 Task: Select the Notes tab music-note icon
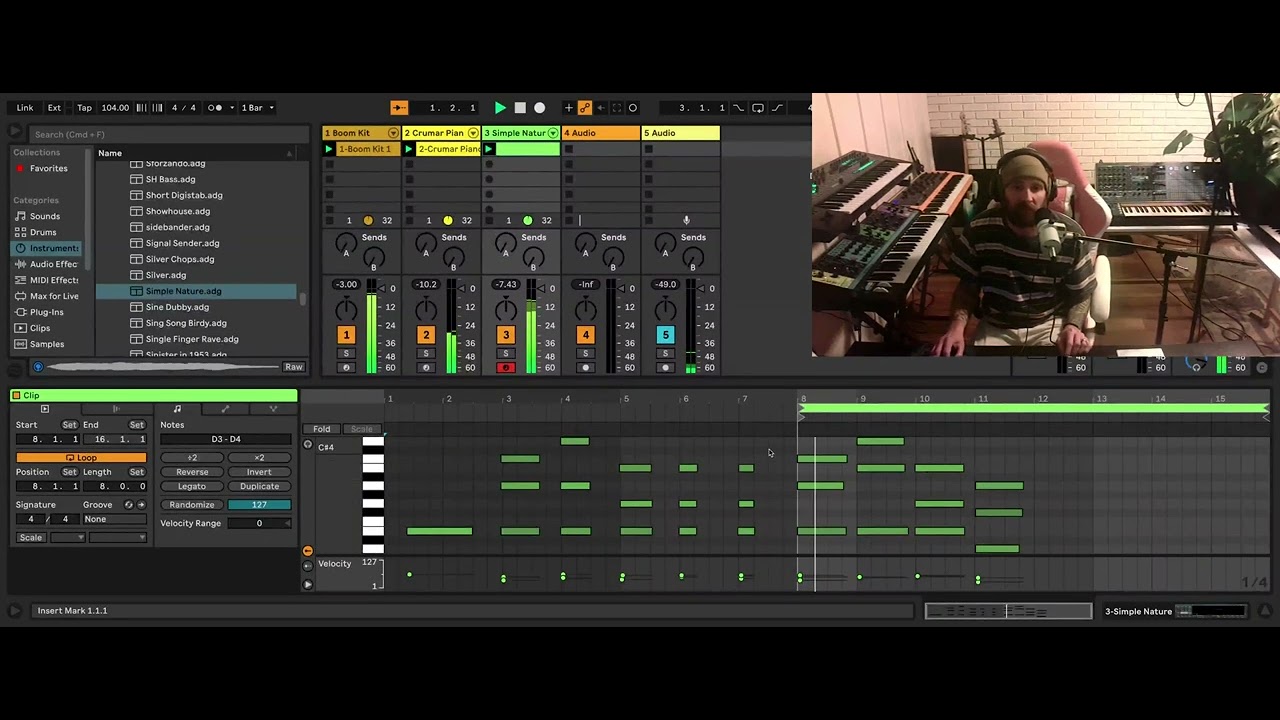[177, 409]
